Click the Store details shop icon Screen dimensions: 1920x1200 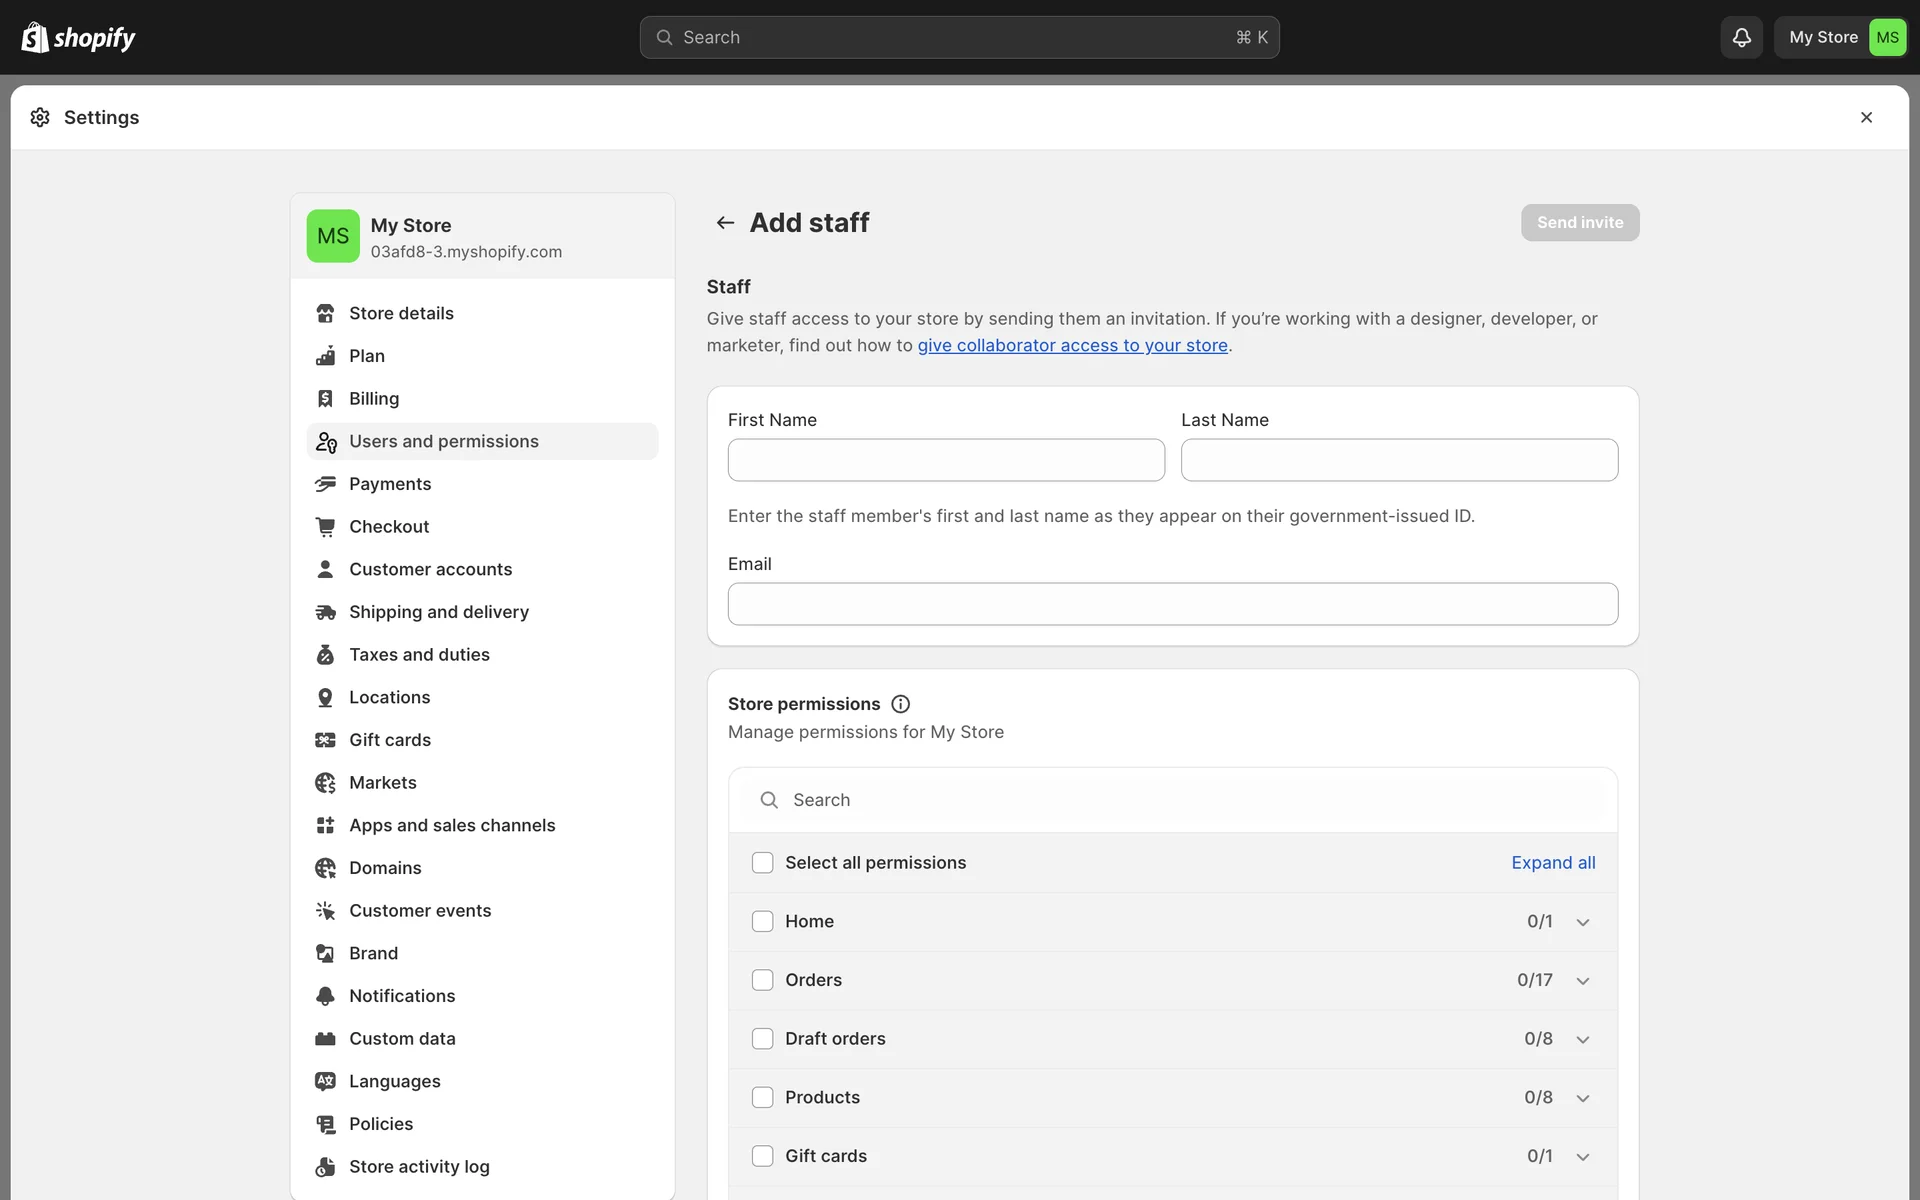[325, 313]
